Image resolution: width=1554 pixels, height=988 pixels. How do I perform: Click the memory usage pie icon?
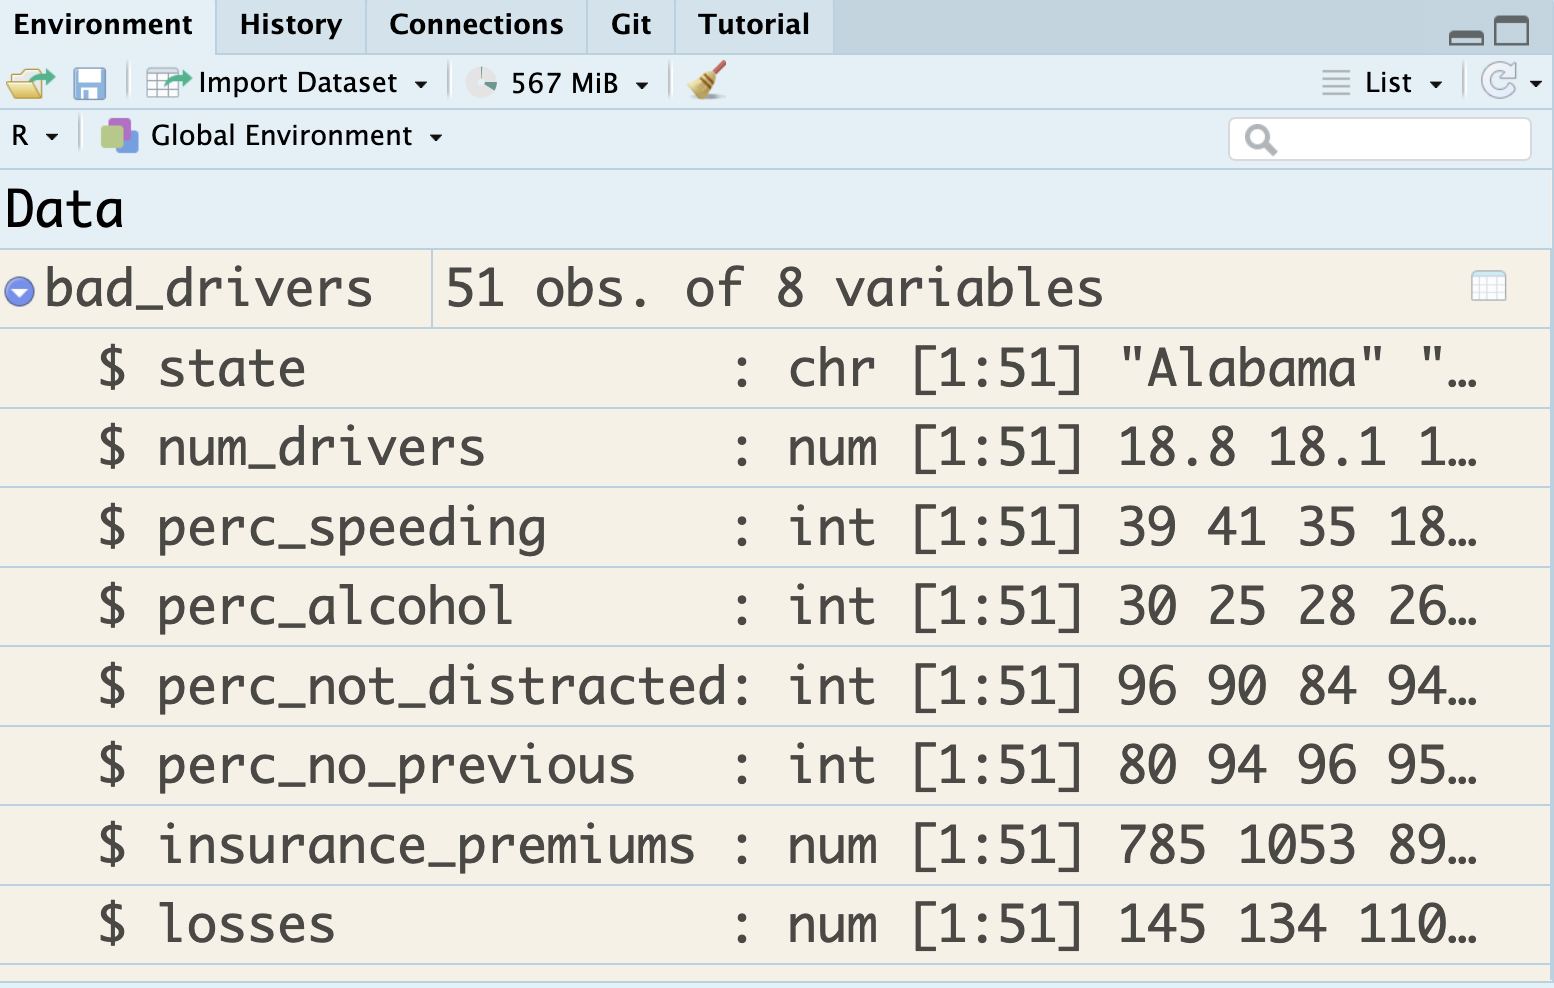coord(483,82)
